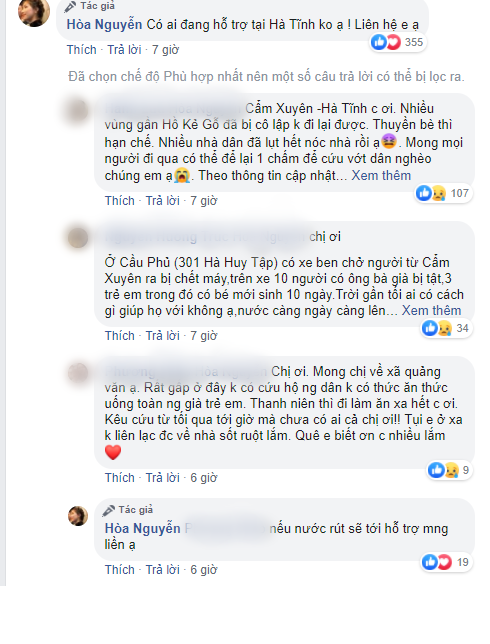Open the 19 reactions on author's reply
The image size is (490, 644).
click(x=446, y=562)
